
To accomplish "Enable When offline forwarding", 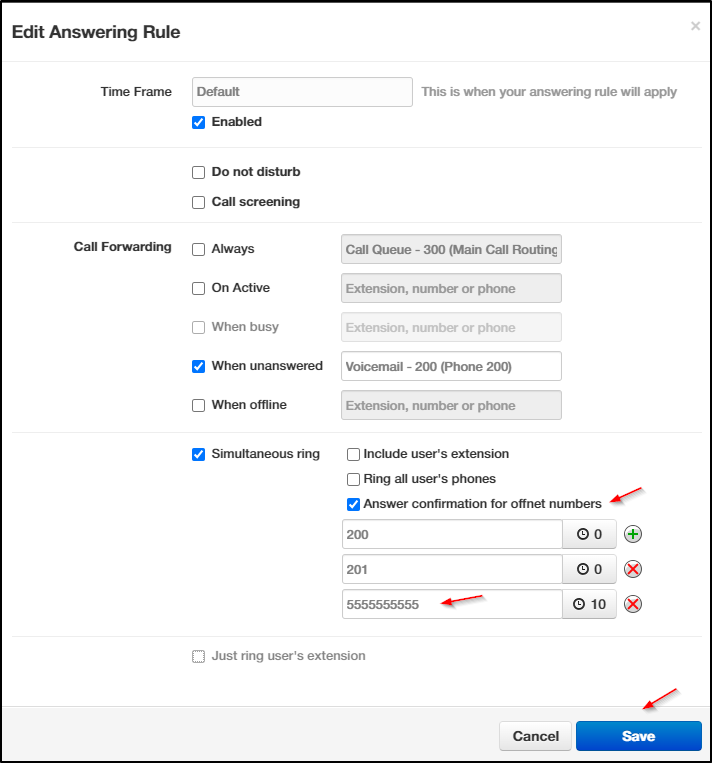I will (199, 405).
